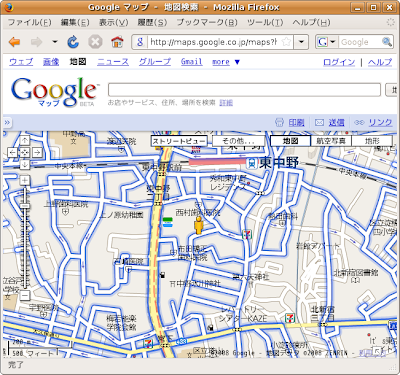Pan the map down with arrow button
Image resolution: width=400 pixels, height=375 pixels.
point(25,164)
